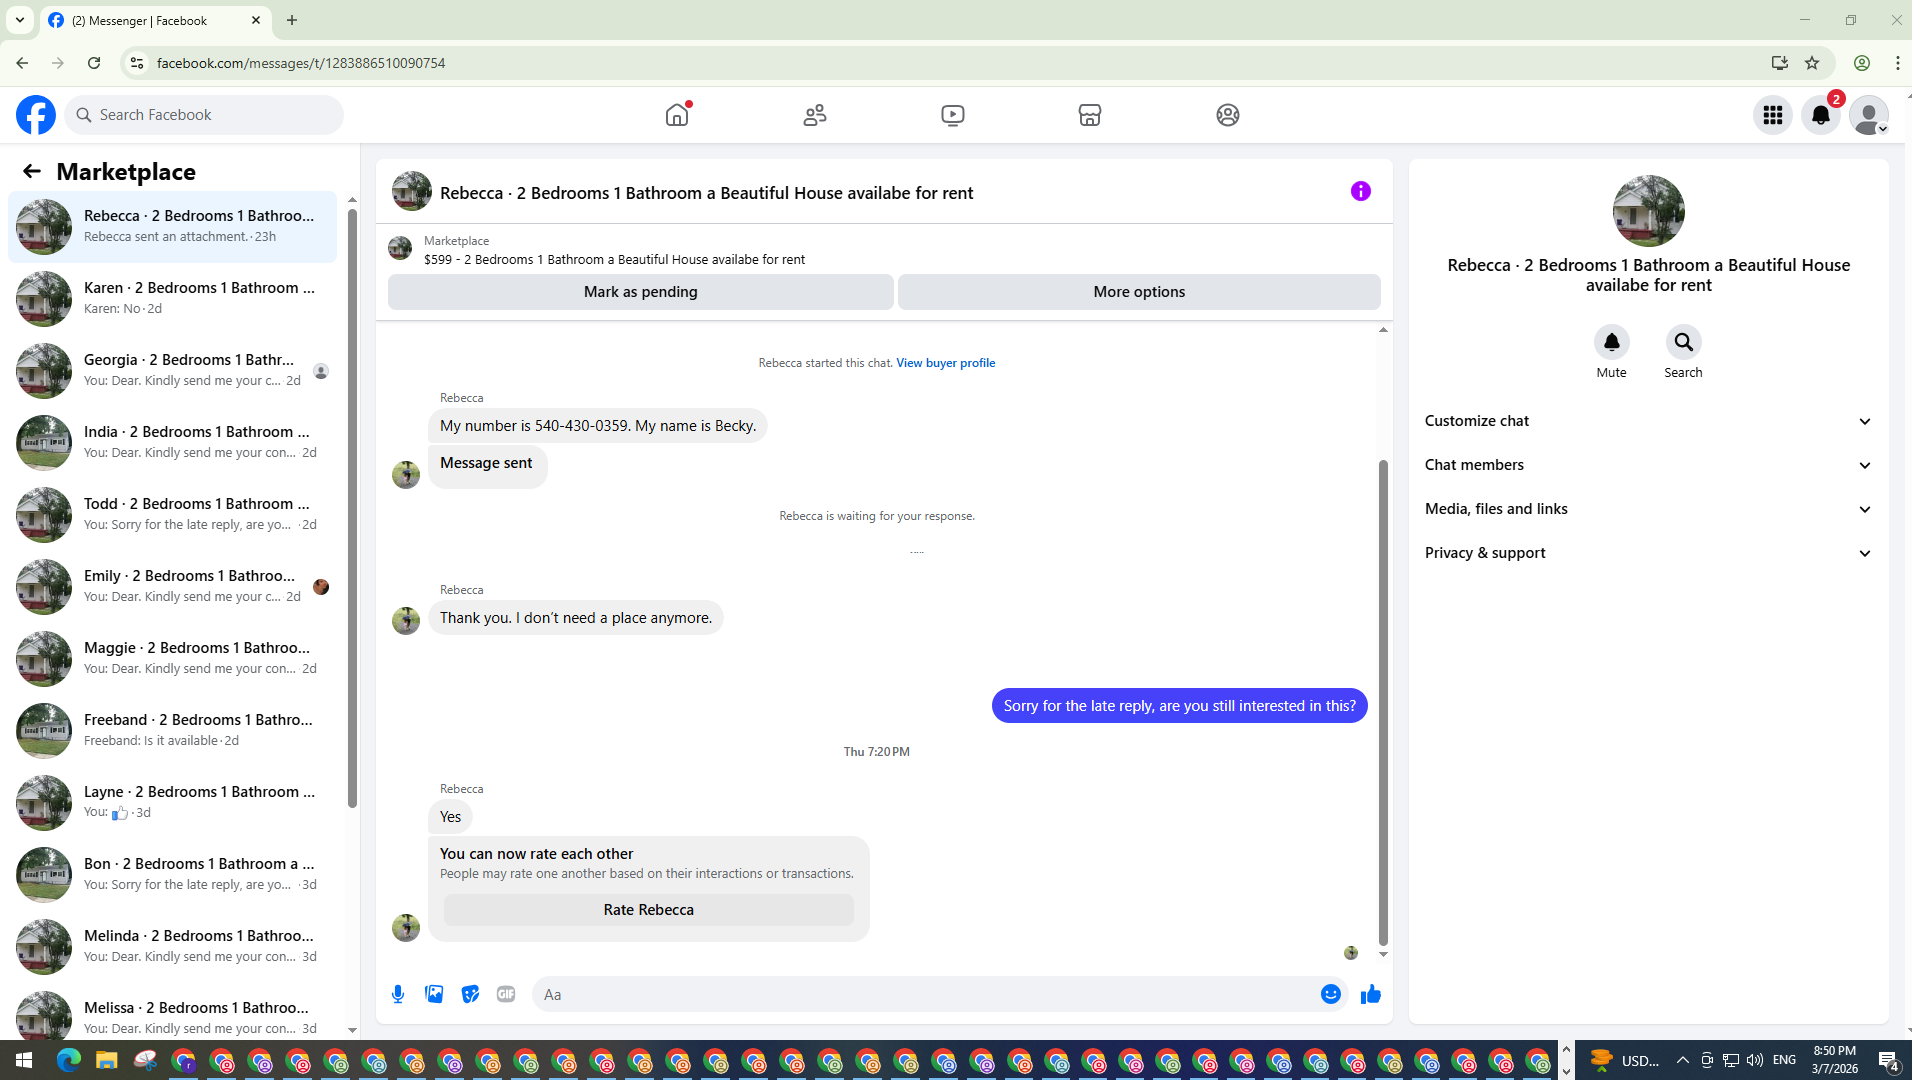Image resolution: width=1912 pixels, height=1080 pixels.
Task: Expand the Privacy & support section
Action: (1649, 553)
